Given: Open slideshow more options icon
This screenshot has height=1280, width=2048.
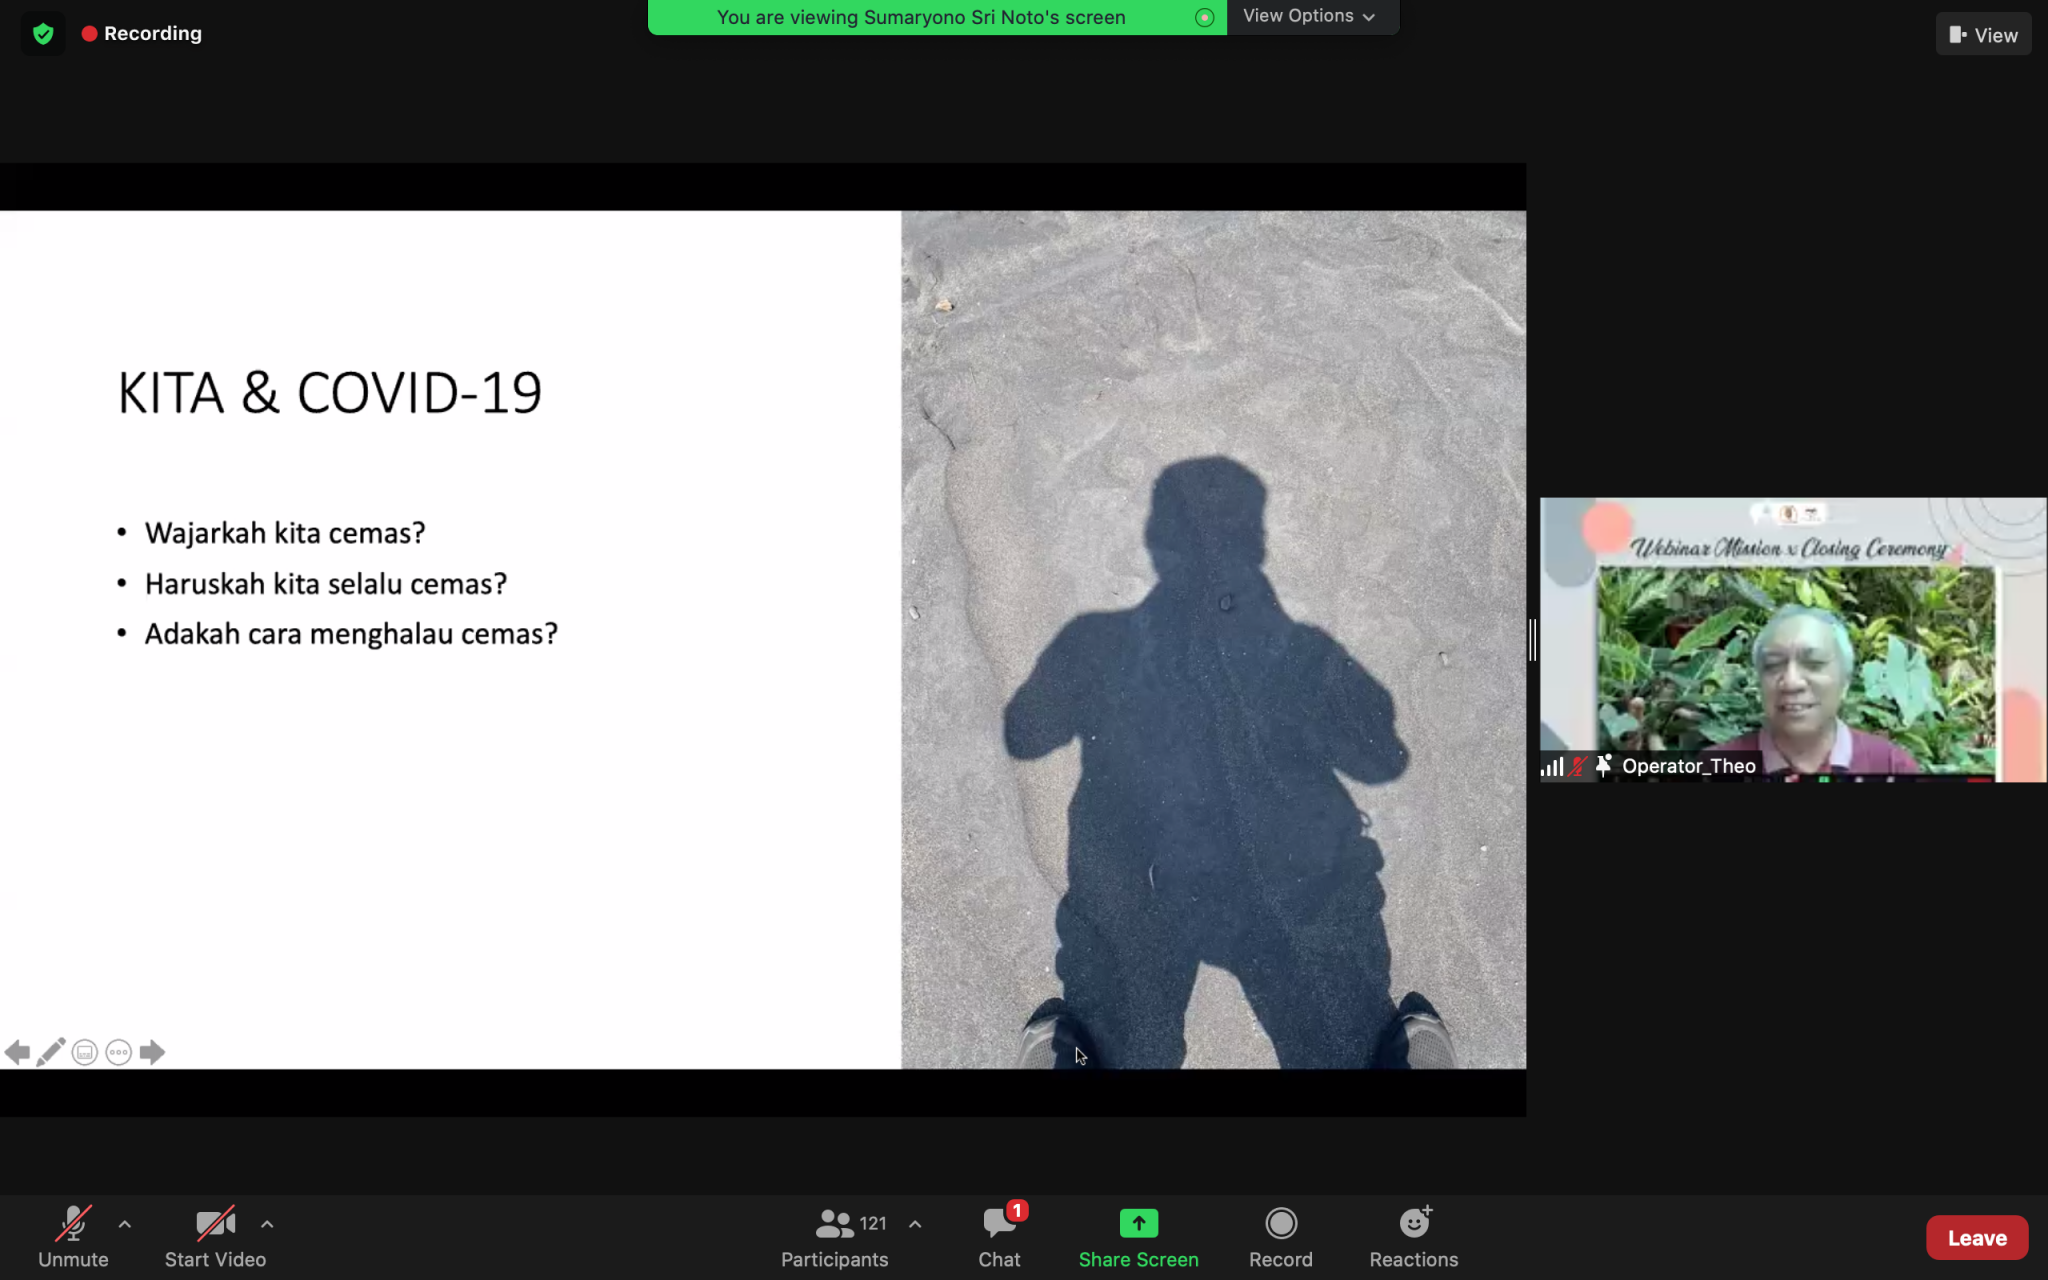Looking at the screenshot, I should point(118,1052).
